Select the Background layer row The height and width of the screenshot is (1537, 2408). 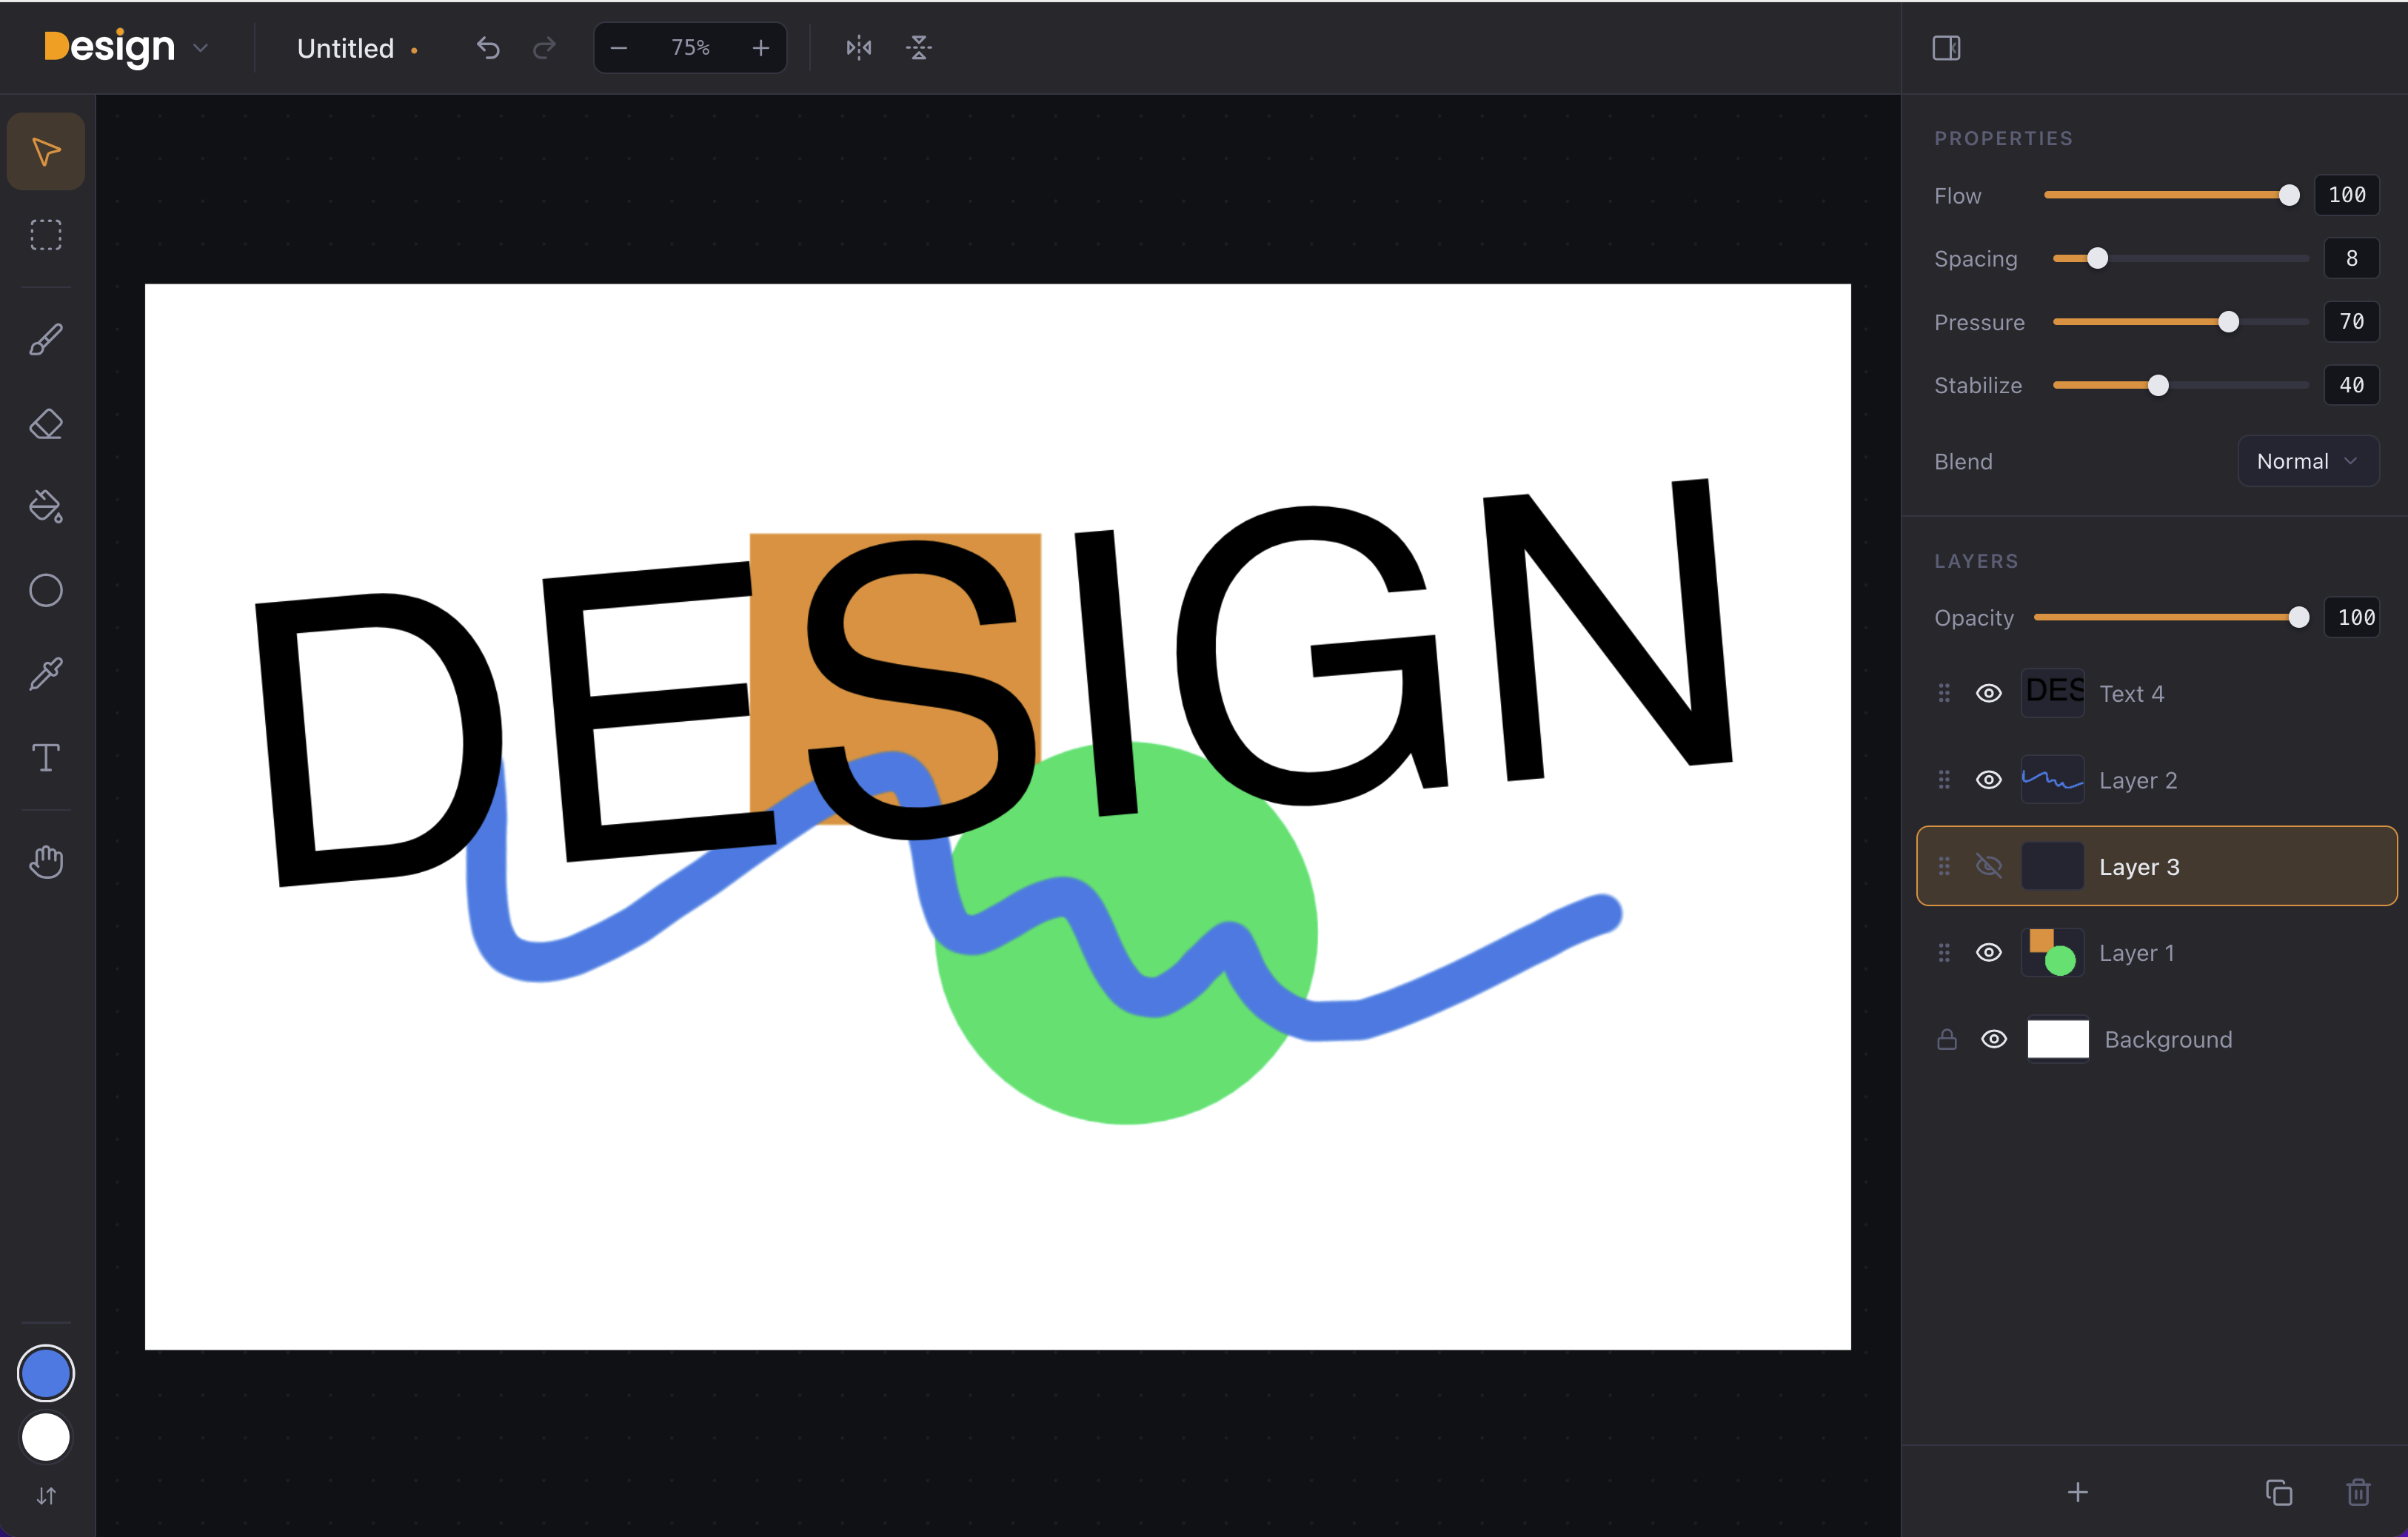[x=2156, y=1040]
